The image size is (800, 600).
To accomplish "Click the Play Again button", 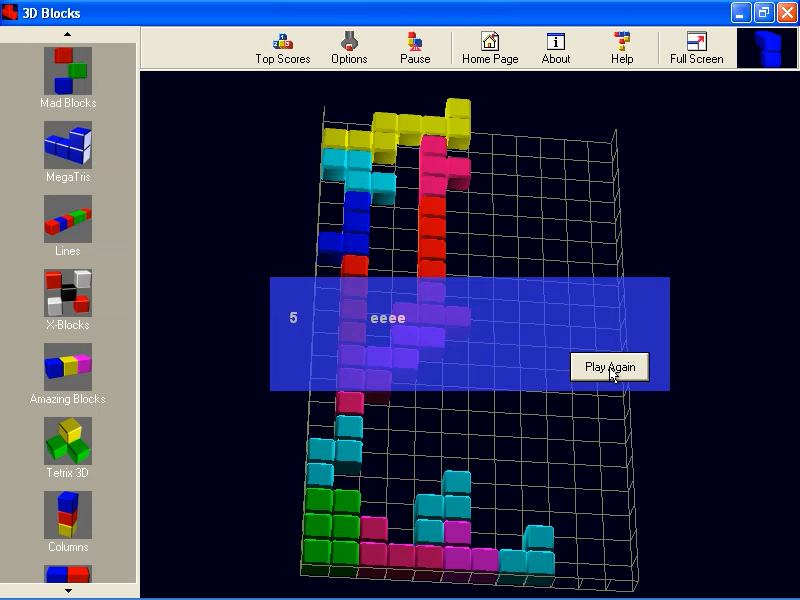I will (609, 367).
